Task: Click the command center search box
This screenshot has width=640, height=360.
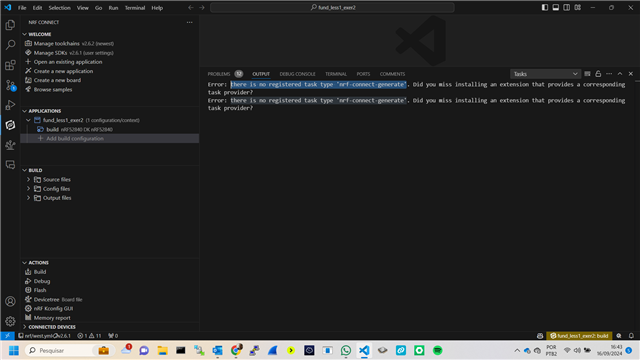Action: (332, 7)
